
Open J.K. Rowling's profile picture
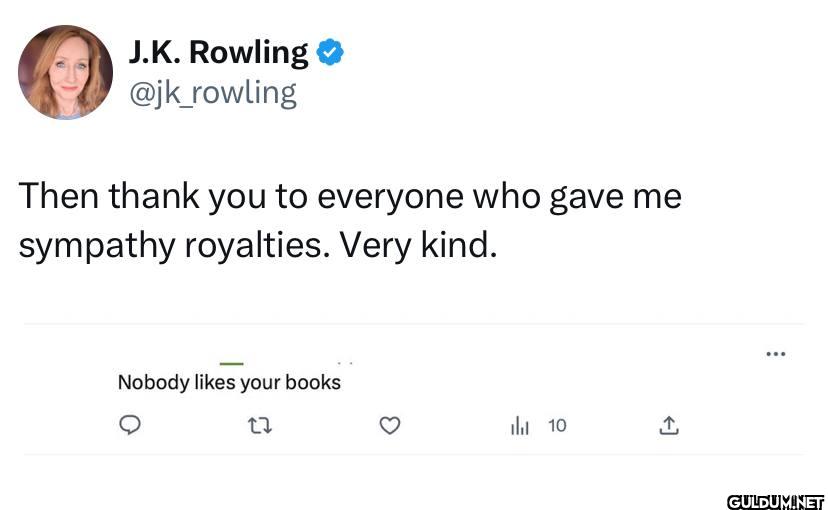coord(65,72)
